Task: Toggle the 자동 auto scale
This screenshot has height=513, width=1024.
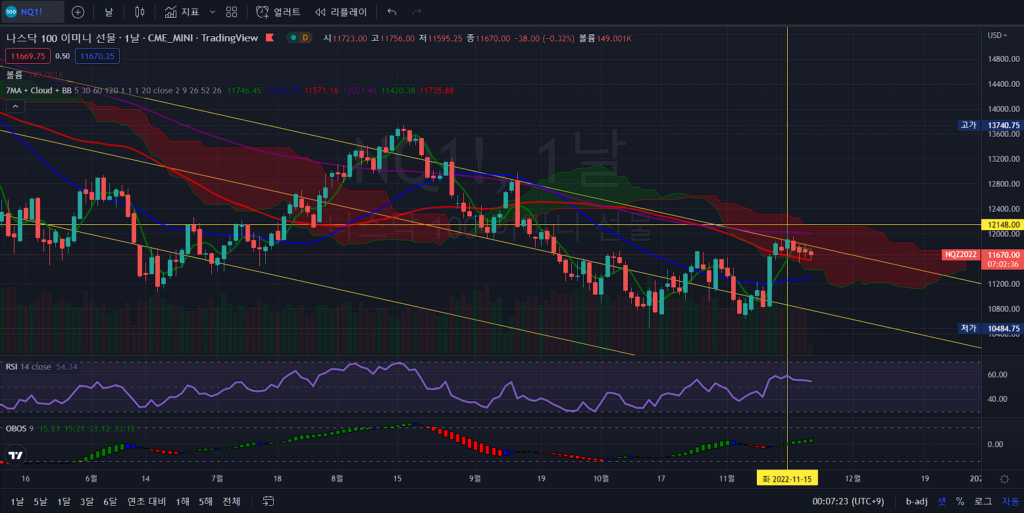Action: pyautogui.click(x=1010, y=501)
